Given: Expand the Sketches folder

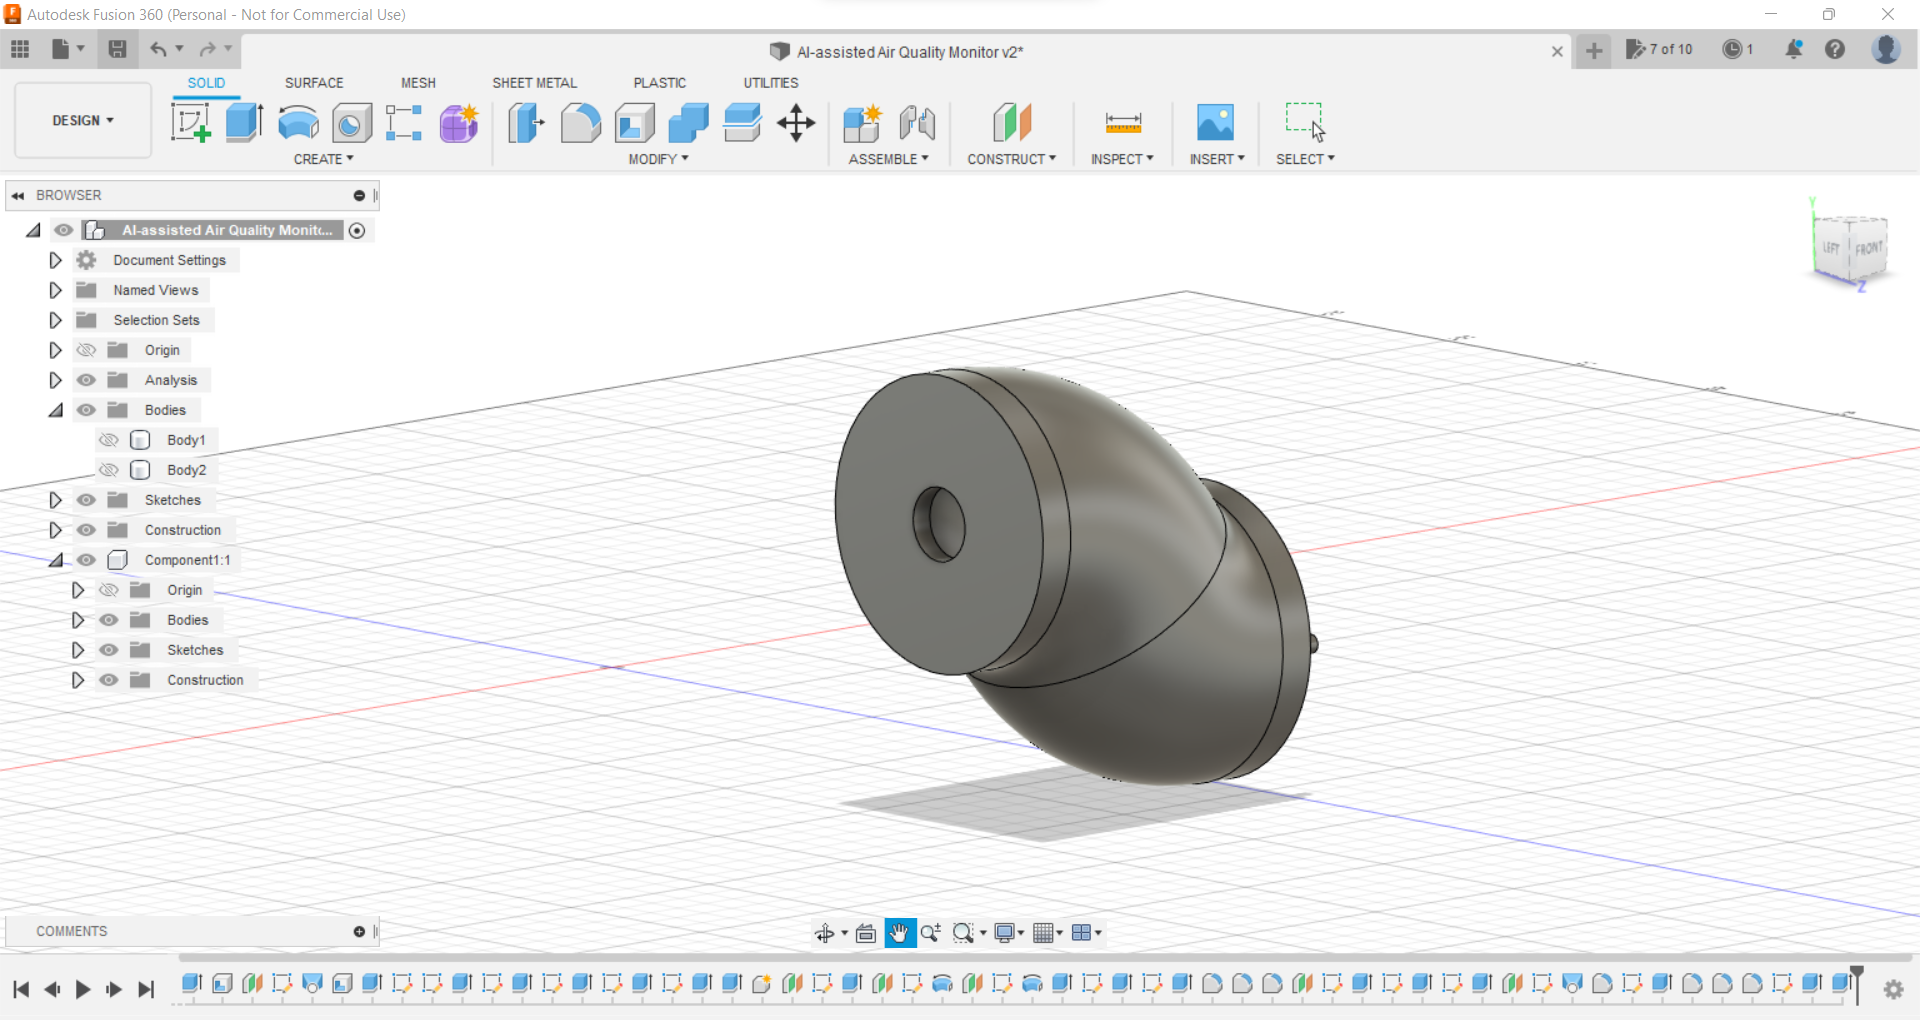Looking at the screenshot, I should [x=55, y=500].
